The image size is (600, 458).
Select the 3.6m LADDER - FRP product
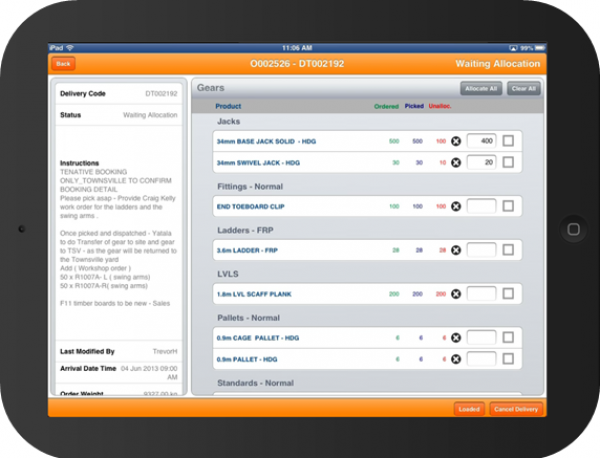tap(247, 251)
